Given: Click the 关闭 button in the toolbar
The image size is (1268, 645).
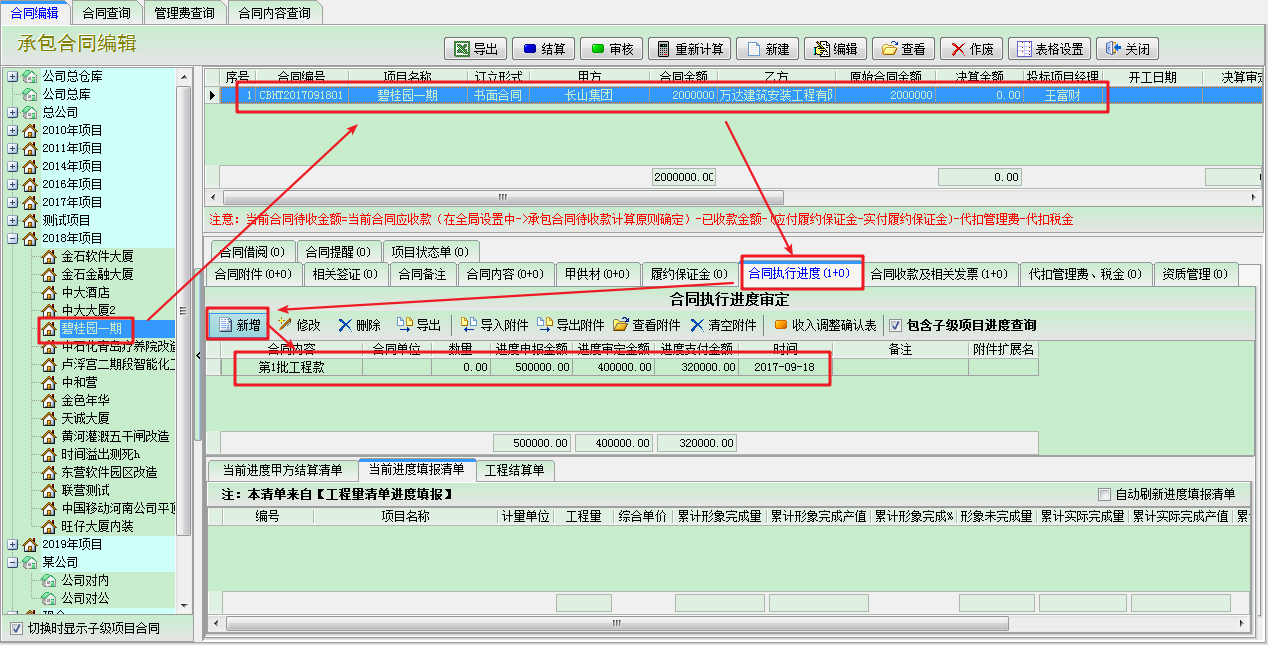Looking at the screenshot, I should [1127, 49].
